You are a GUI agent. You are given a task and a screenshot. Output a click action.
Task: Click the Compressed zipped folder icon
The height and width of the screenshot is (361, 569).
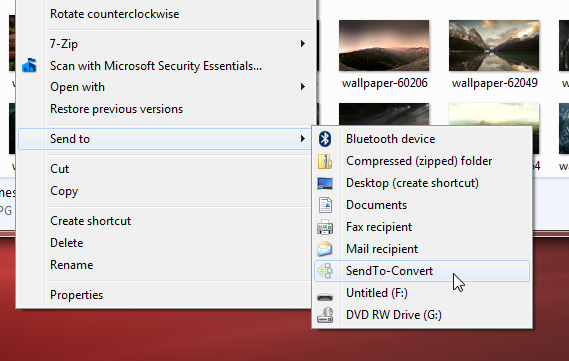tap(325, 161)
